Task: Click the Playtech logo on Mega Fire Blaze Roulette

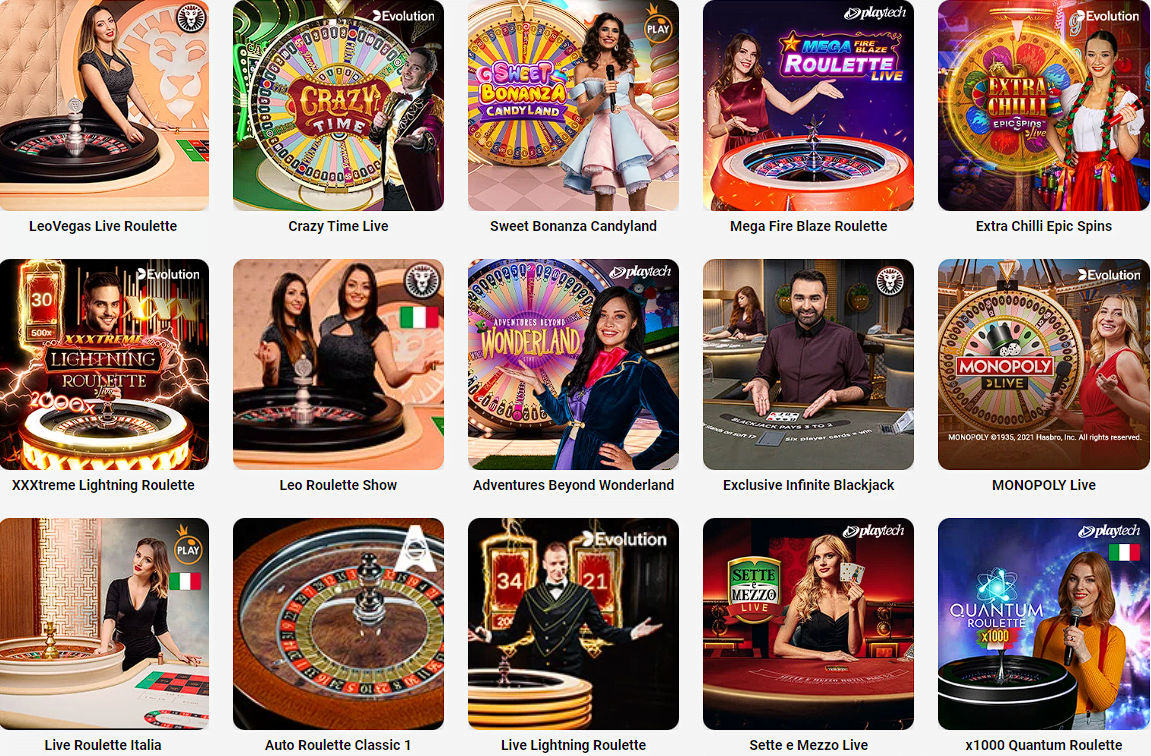Action: click(x=875, y=12)
